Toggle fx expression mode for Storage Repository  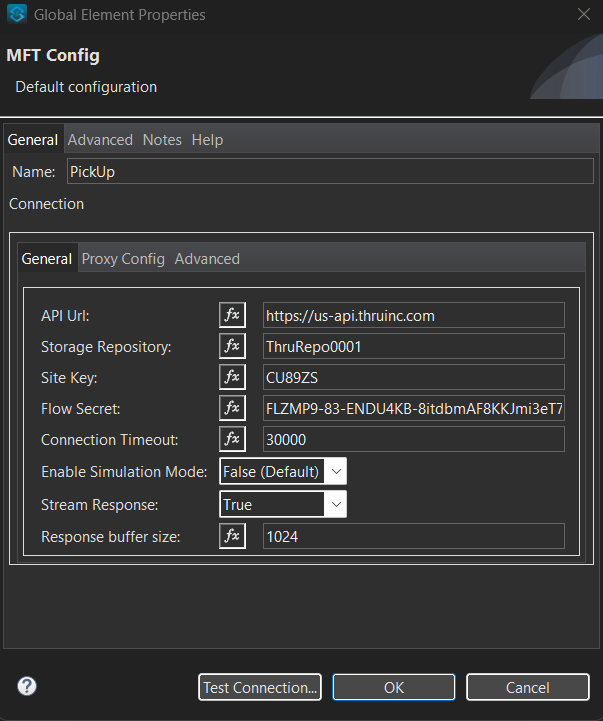coord(232,346)
